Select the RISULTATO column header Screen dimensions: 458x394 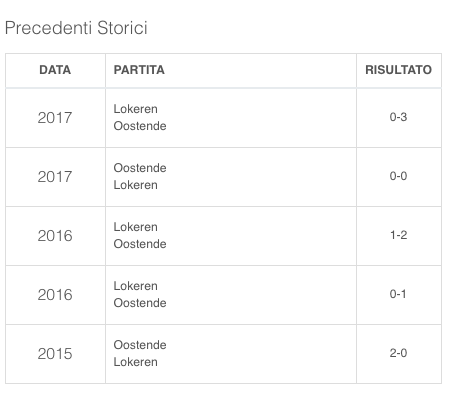[398, 70]
